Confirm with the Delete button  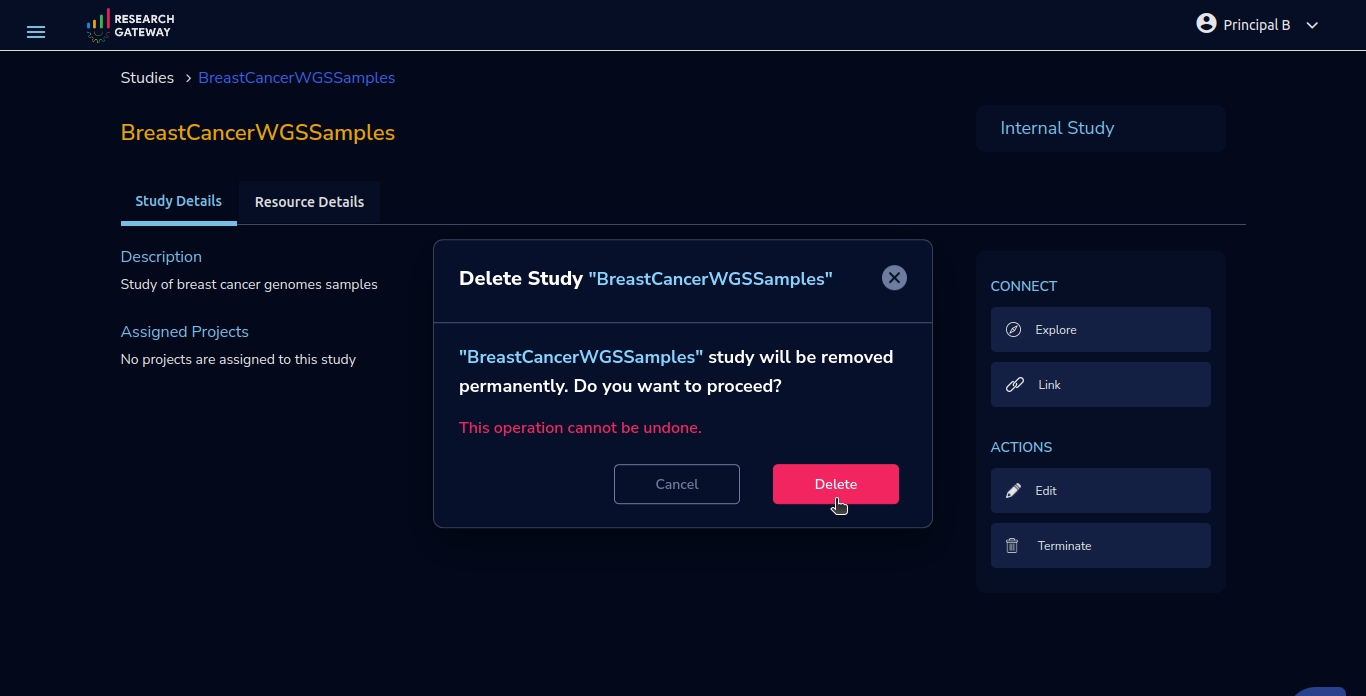click(x=836, y=484)
